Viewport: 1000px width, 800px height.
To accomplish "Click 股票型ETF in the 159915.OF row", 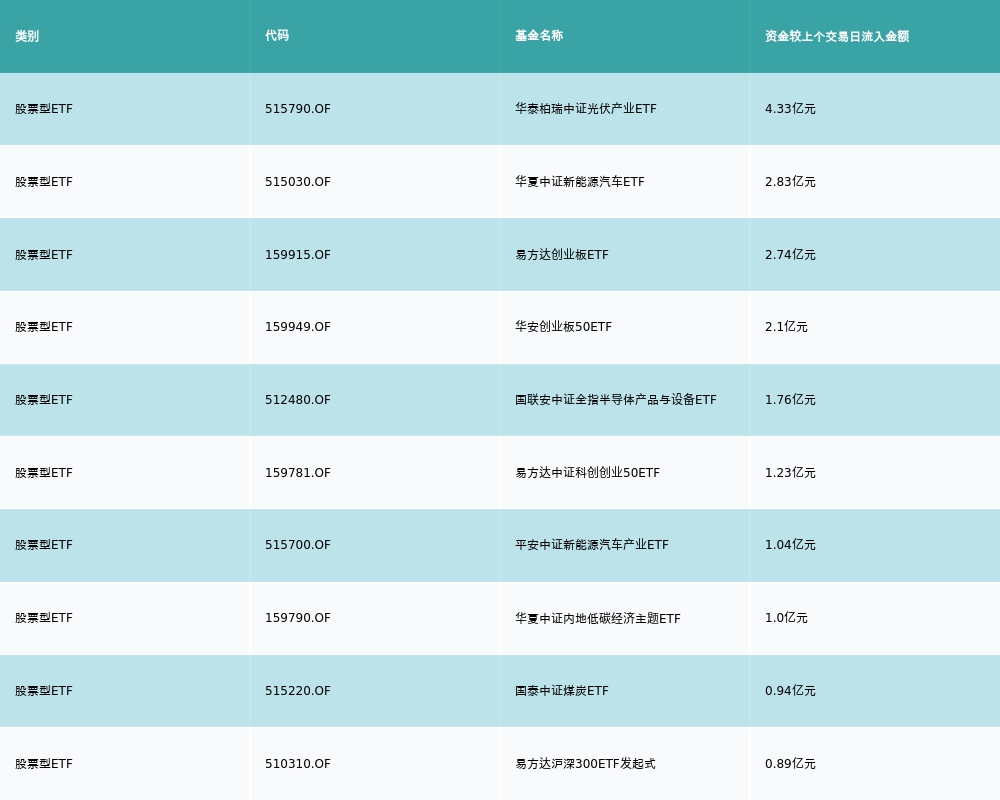I will [44, 255].
